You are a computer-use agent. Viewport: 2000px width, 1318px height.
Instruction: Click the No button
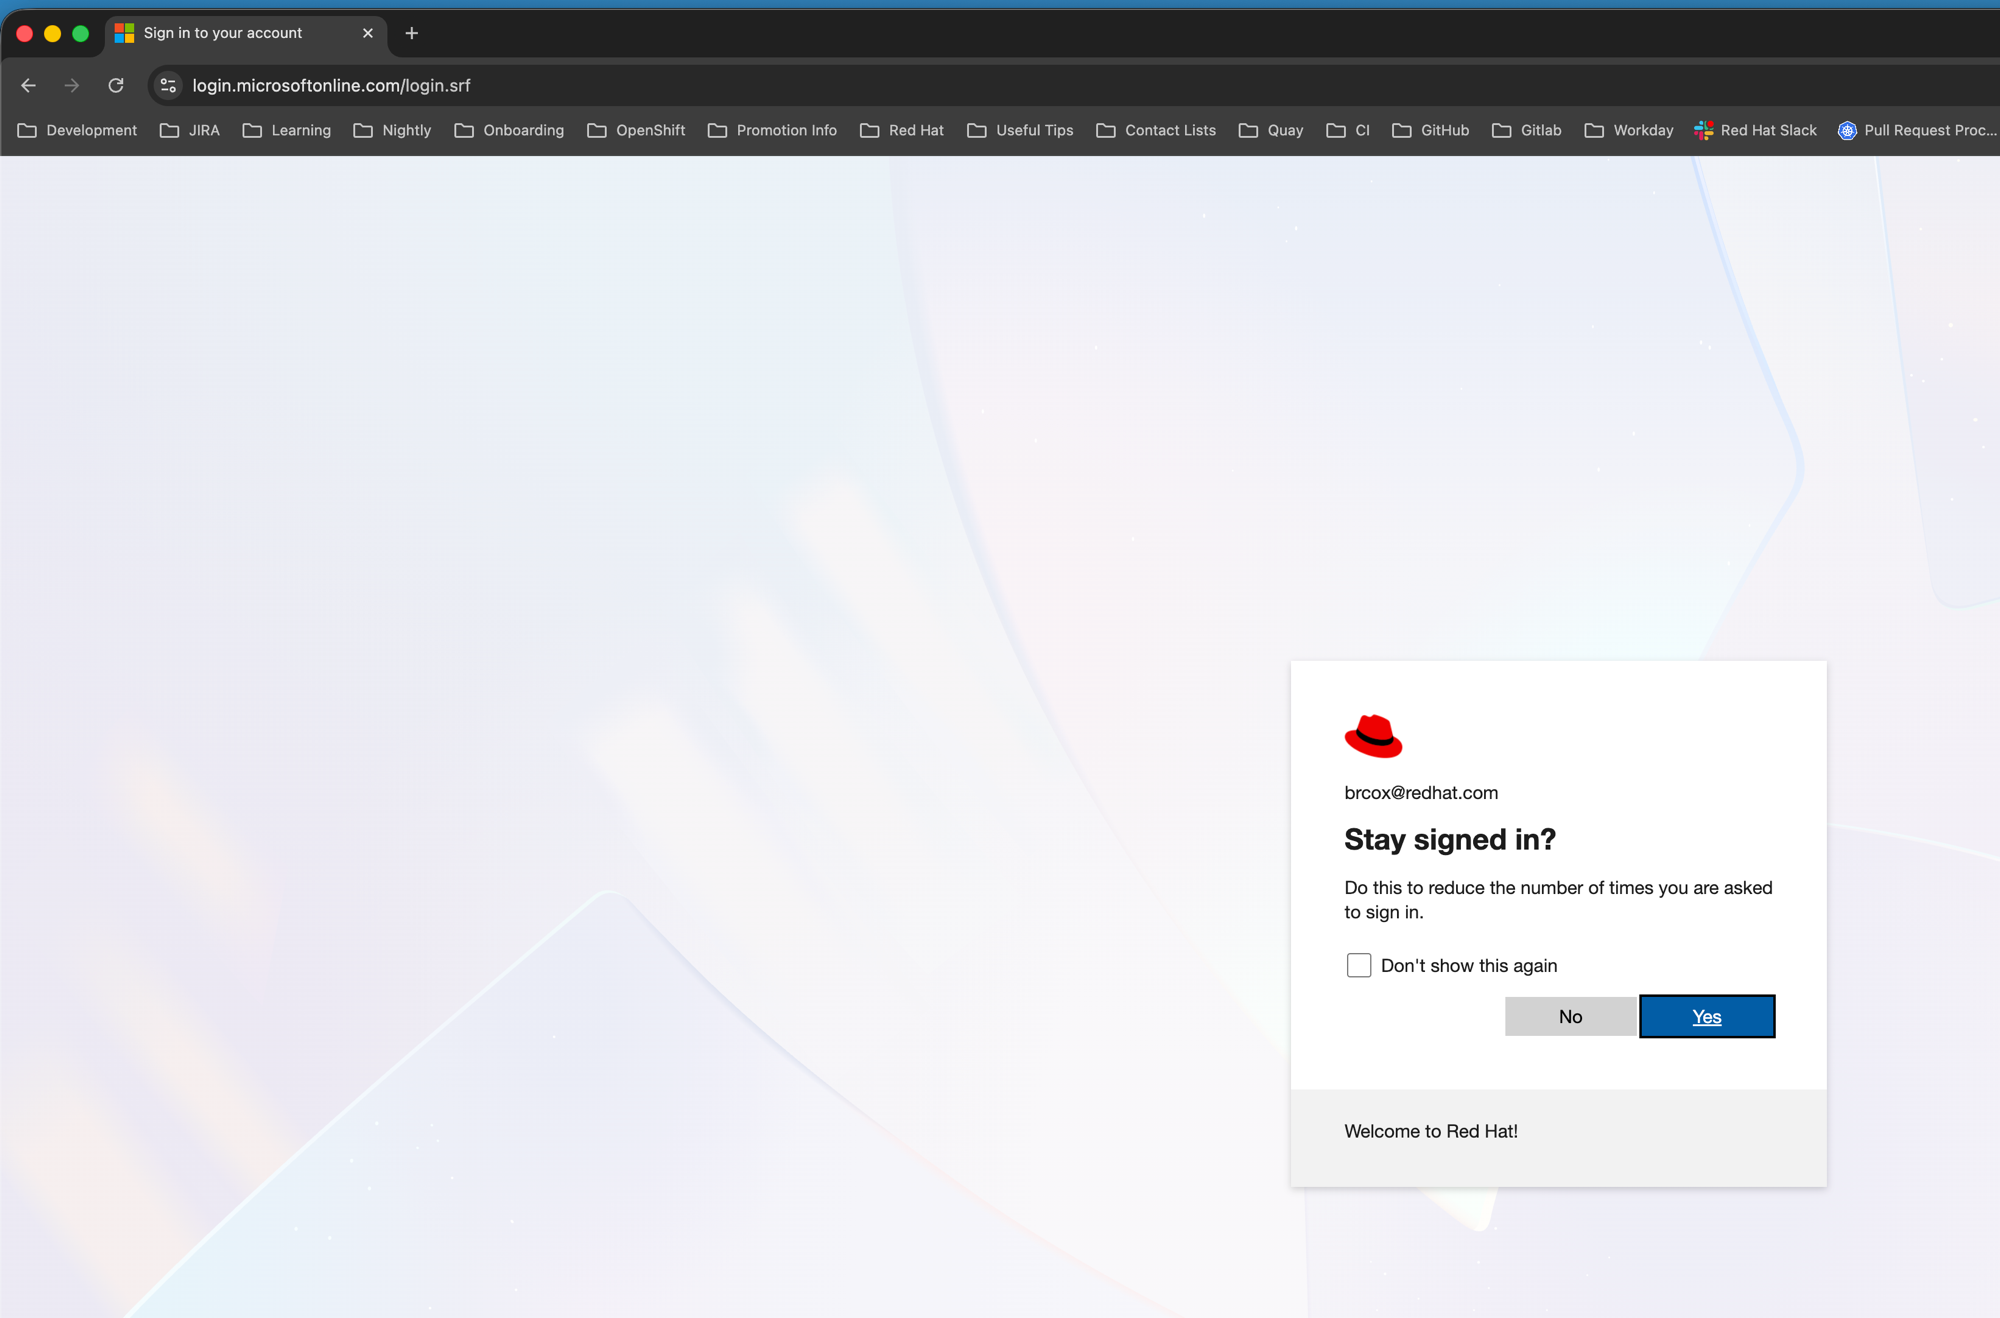point(1570,1016)
